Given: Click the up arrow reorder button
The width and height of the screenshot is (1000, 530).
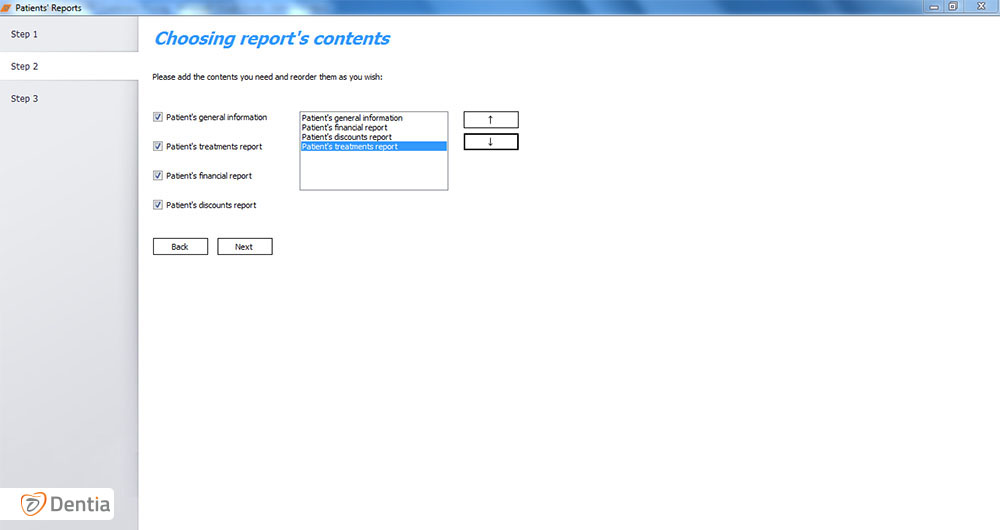Looking at the screenshot, I should click(x=490, y=120).
